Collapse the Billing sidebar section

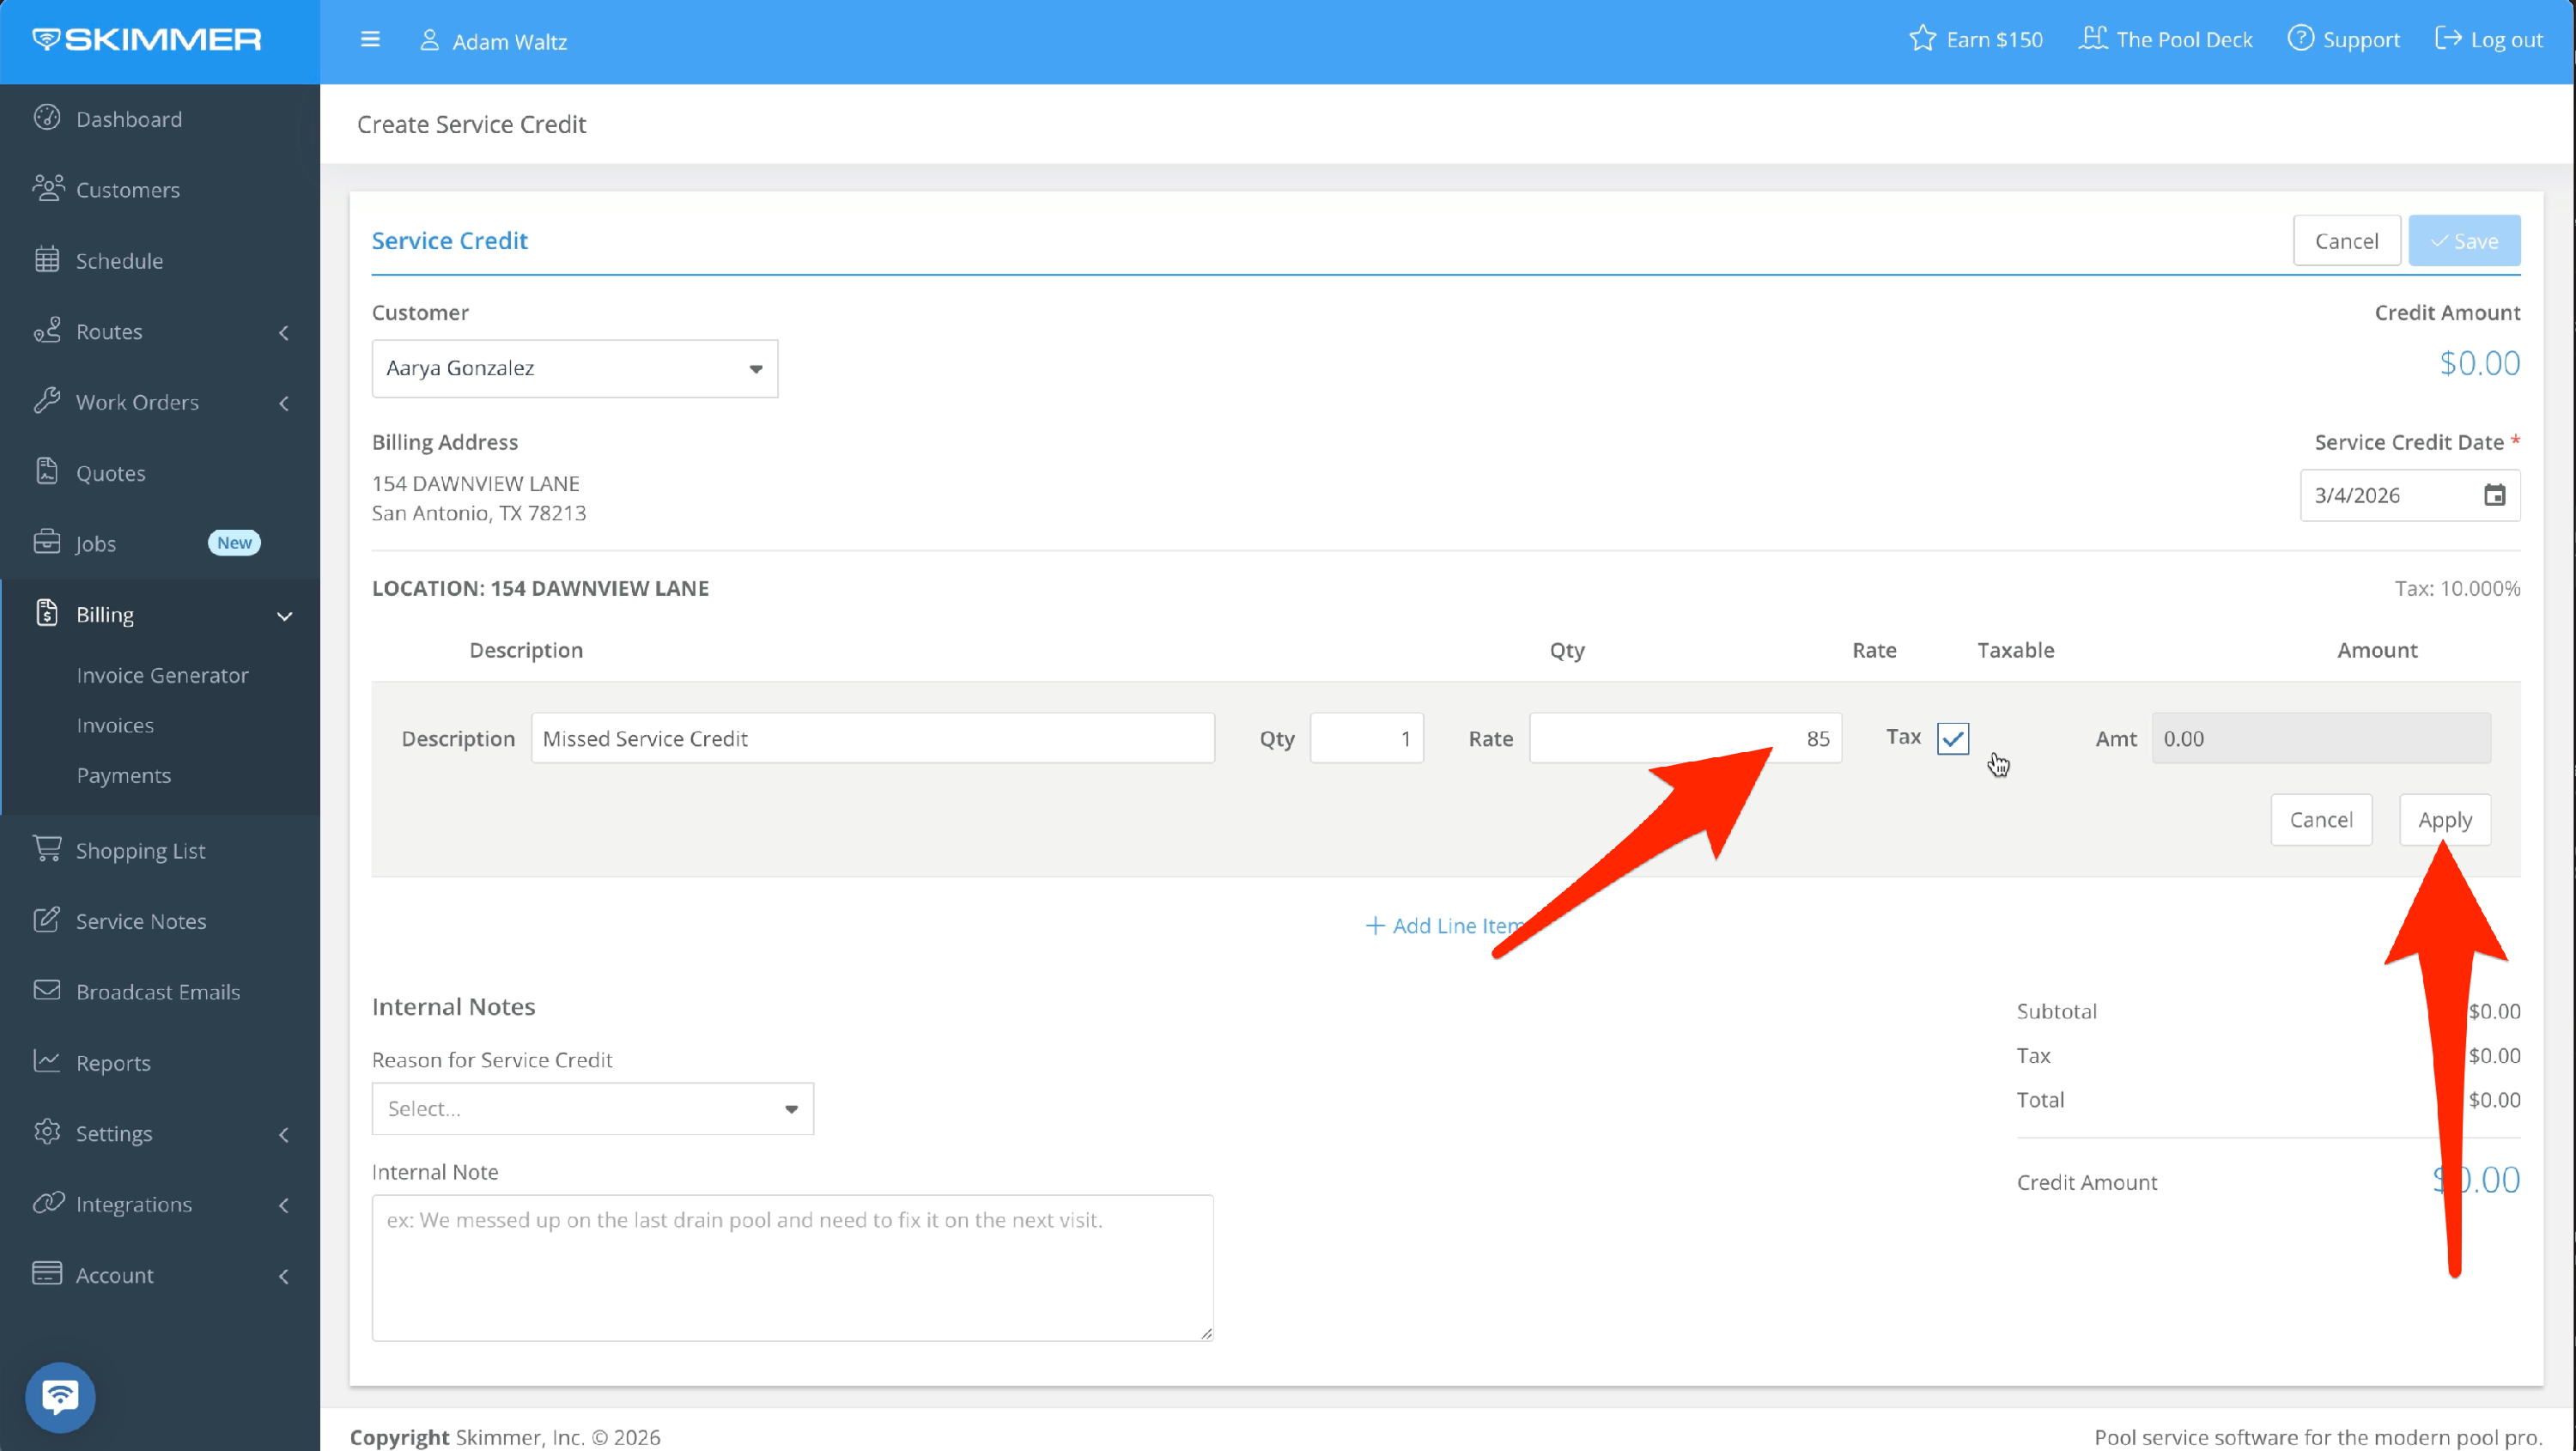click(284, 615)
